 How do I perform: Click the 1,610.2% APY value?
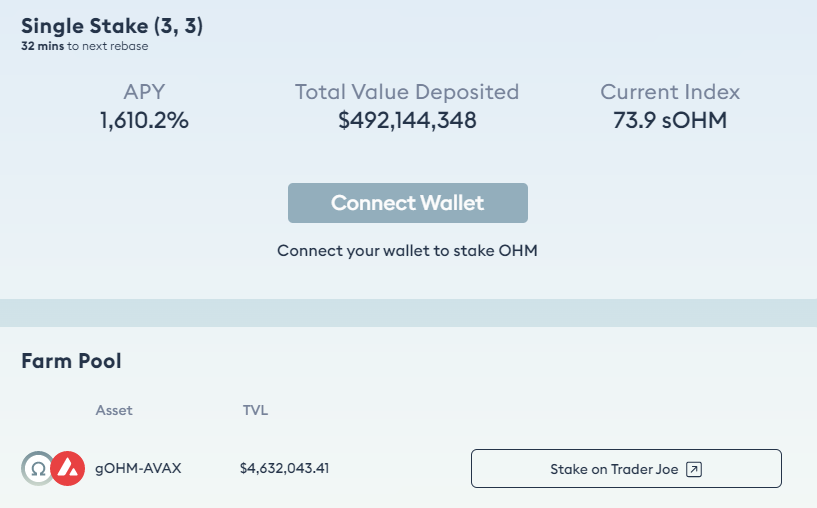tap(144, 120)
